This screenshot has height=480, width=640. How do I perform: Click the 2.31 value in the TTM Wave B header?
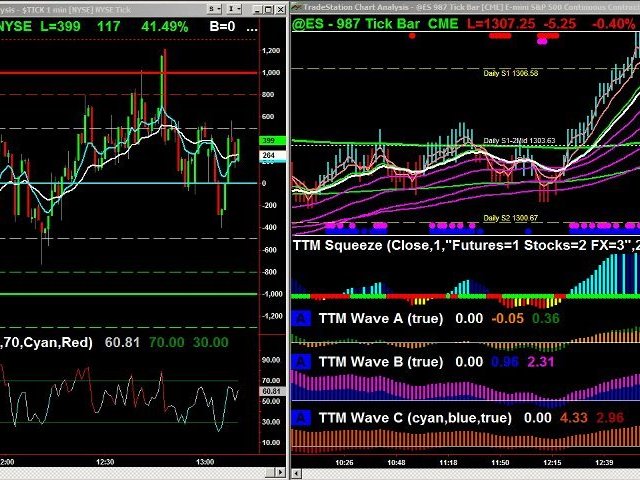[x=541, y=362]
